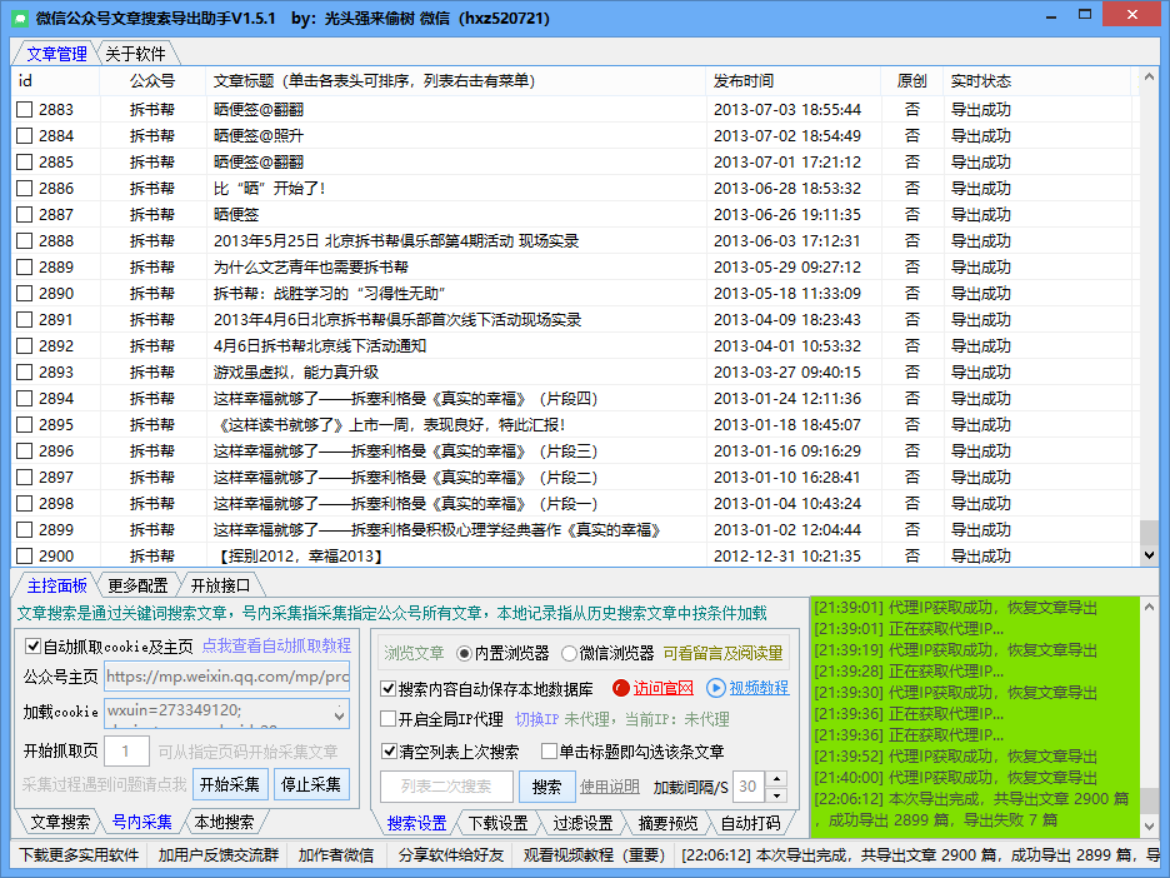Switch to the 开放接口 tab
The image size is (1170, 878).
(220, 586)
